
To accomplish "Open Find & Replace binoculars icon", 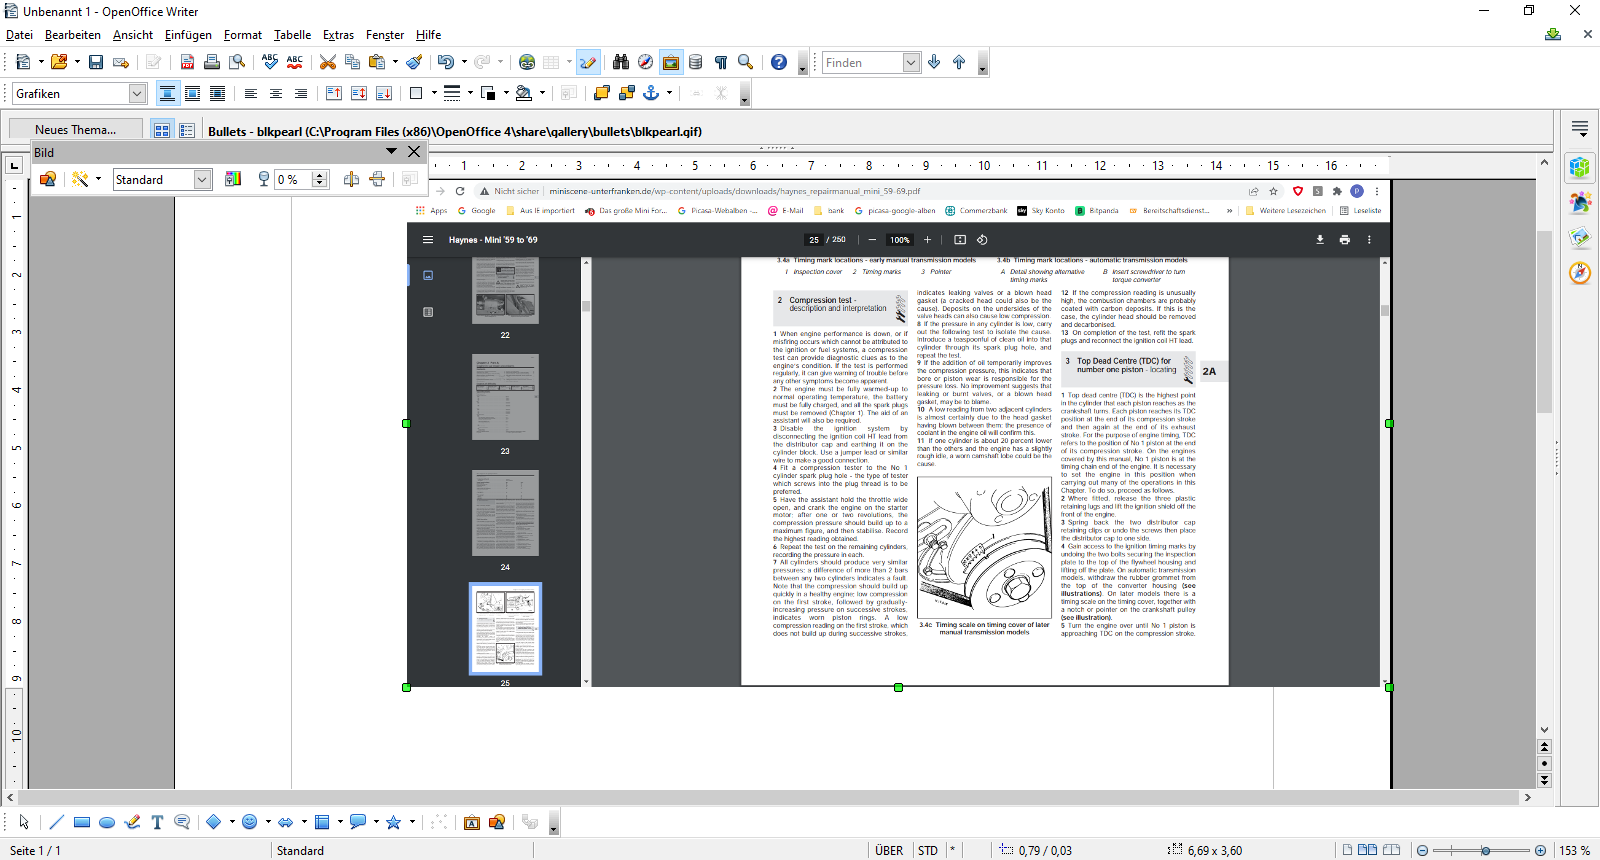I will [x=621, y=62].
